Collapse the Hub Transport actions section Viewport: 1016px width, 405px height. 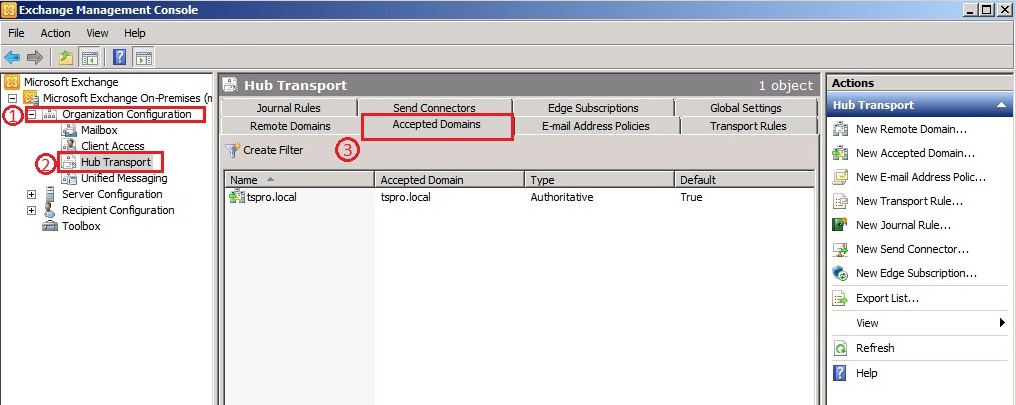pyautogui.click(x=1000, y=105)
